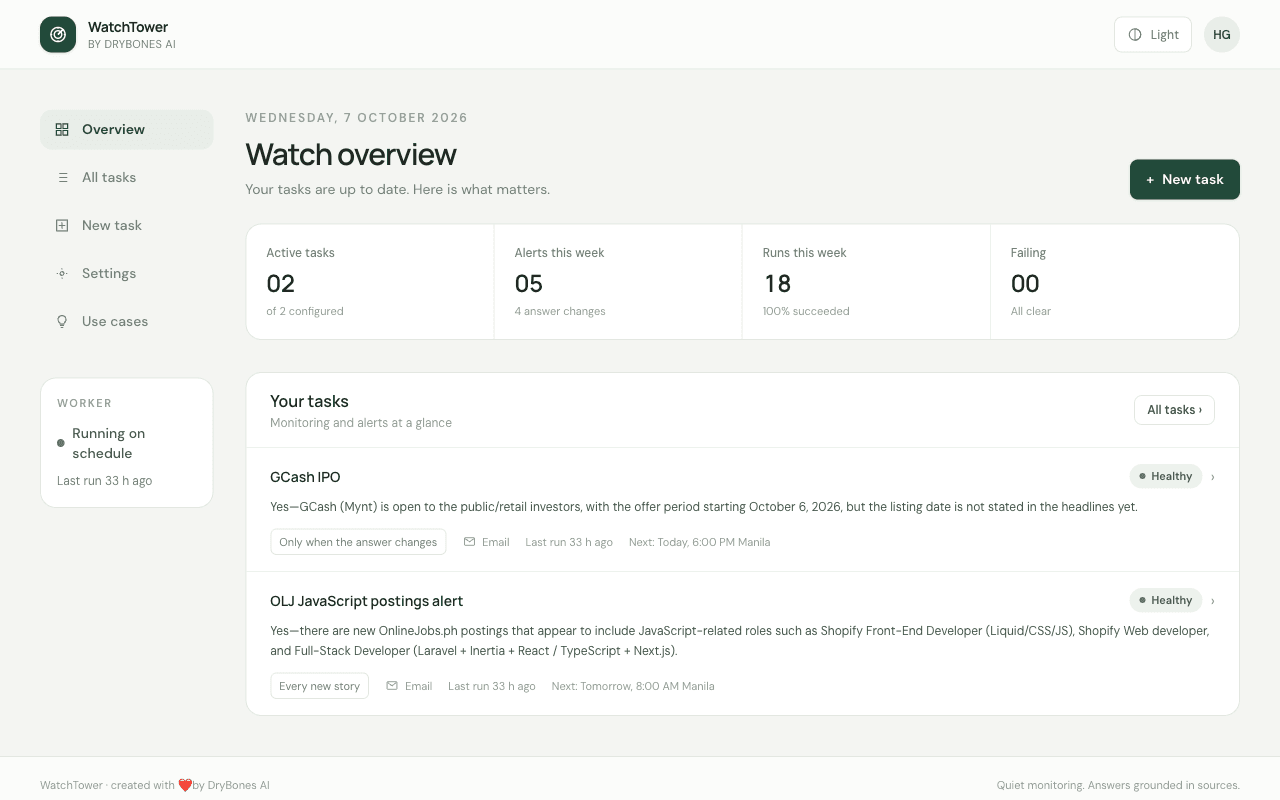Click the All tasks list icon

(x=62, y=177)
